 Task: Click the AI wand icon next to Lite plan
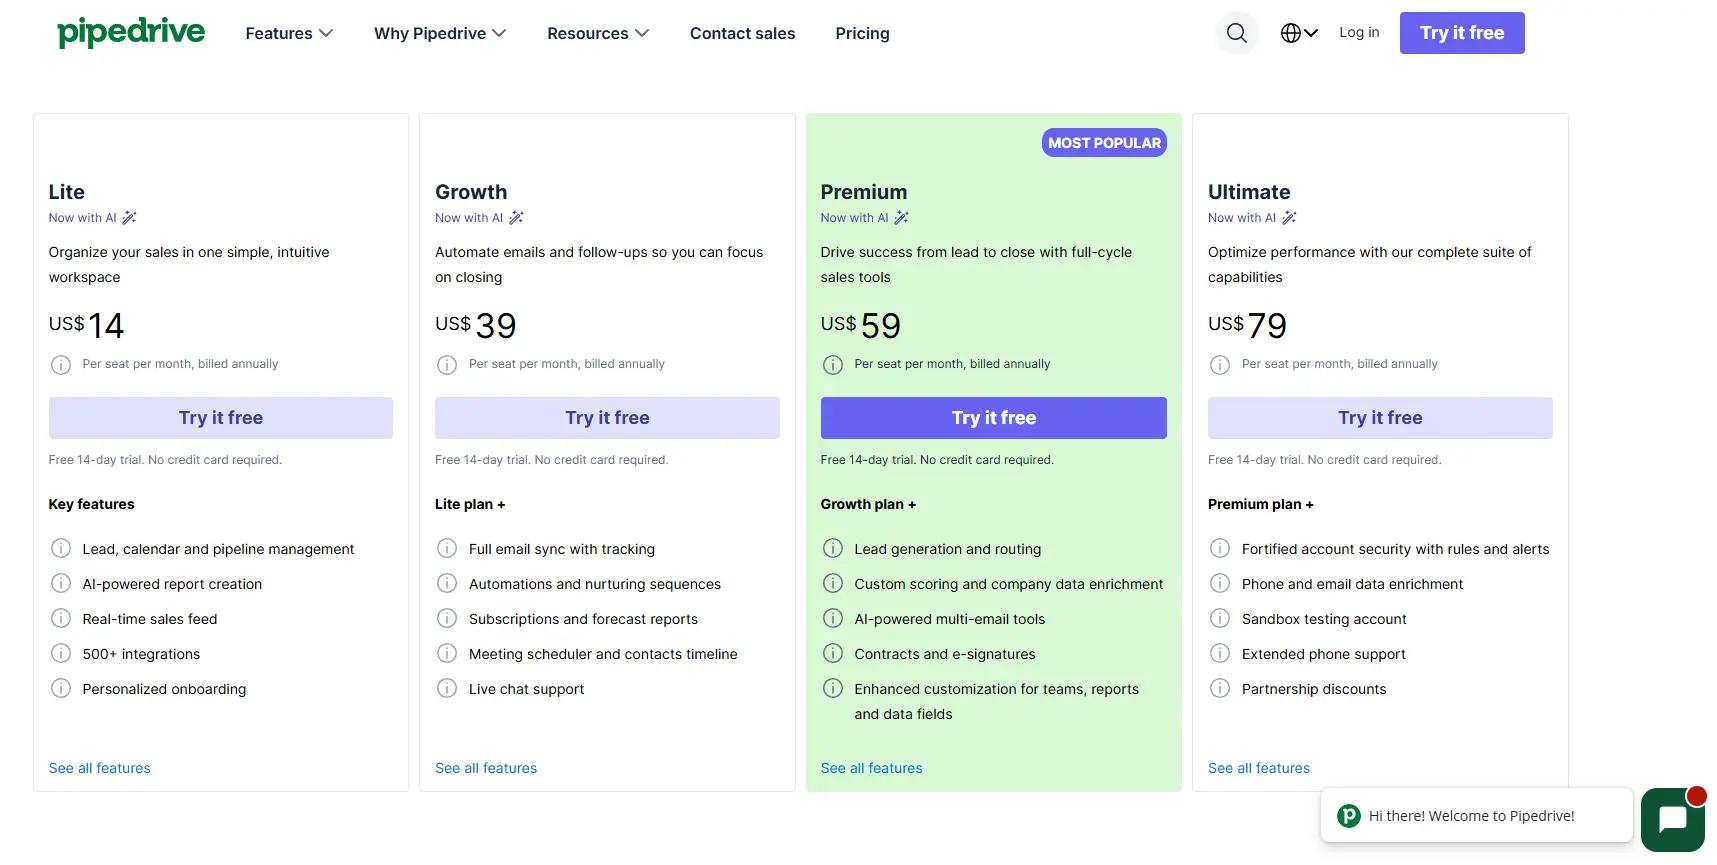coord(130,217)
